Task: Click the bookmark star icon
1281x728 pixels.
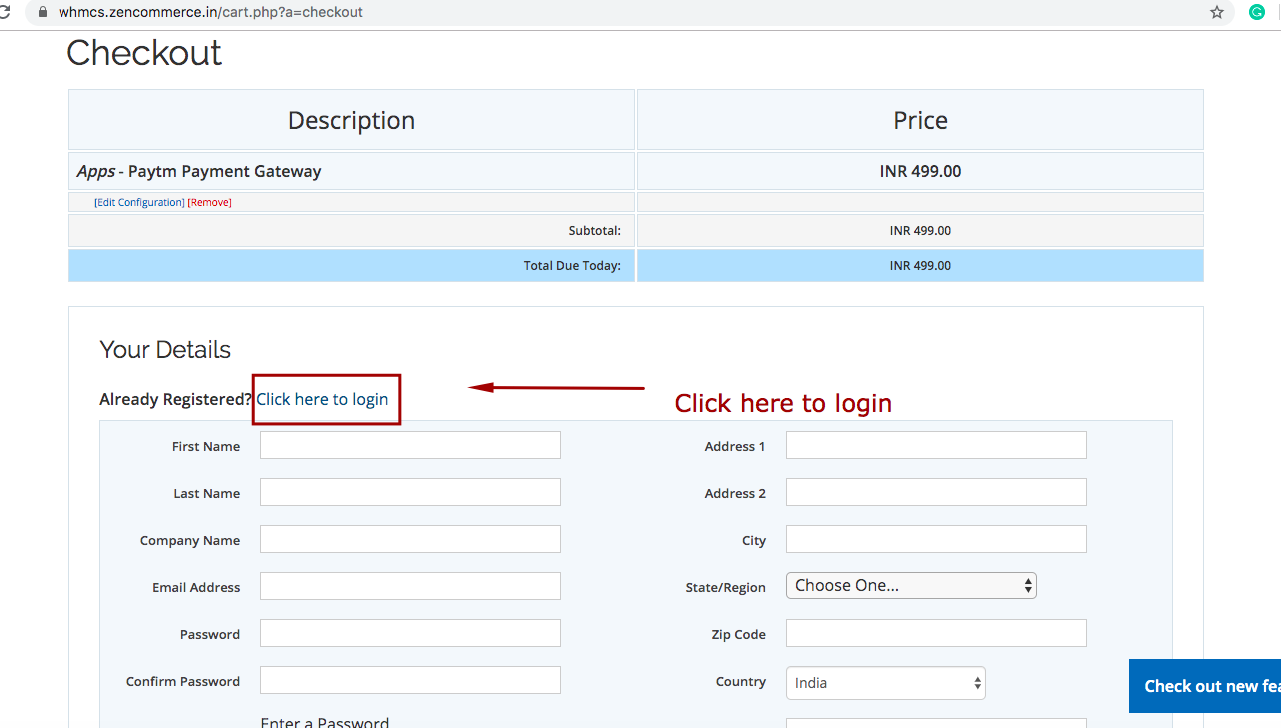Action: [1216, 13]
